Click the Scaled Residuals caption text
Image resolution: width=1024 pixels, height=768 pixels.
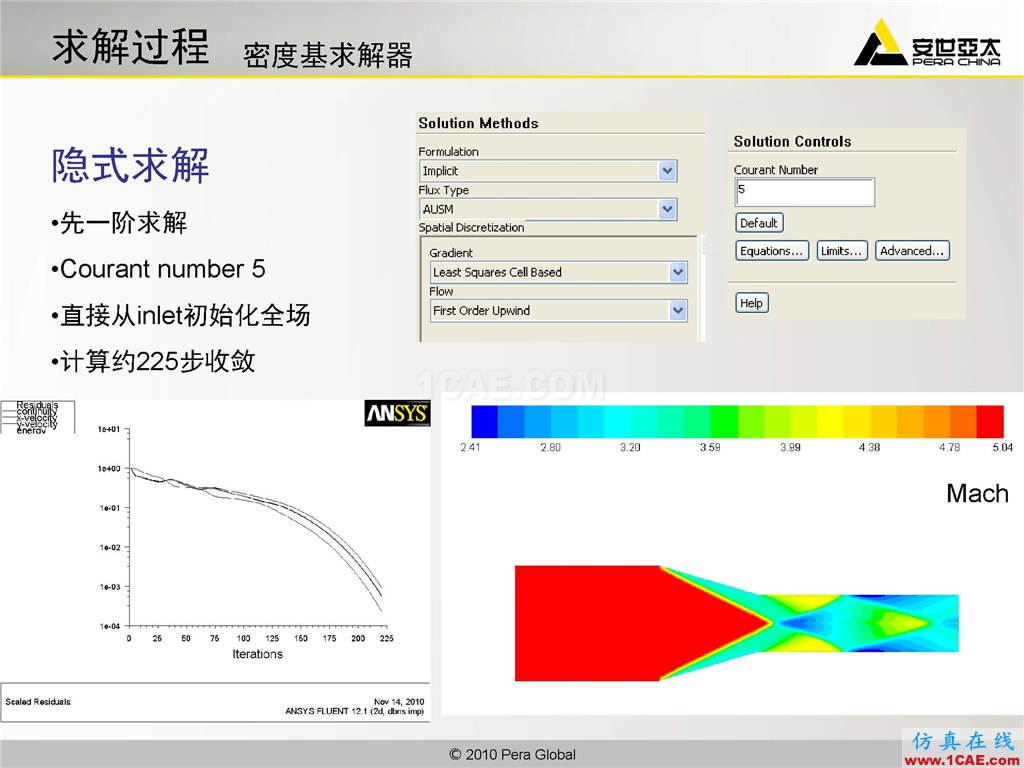coord(38,702)
